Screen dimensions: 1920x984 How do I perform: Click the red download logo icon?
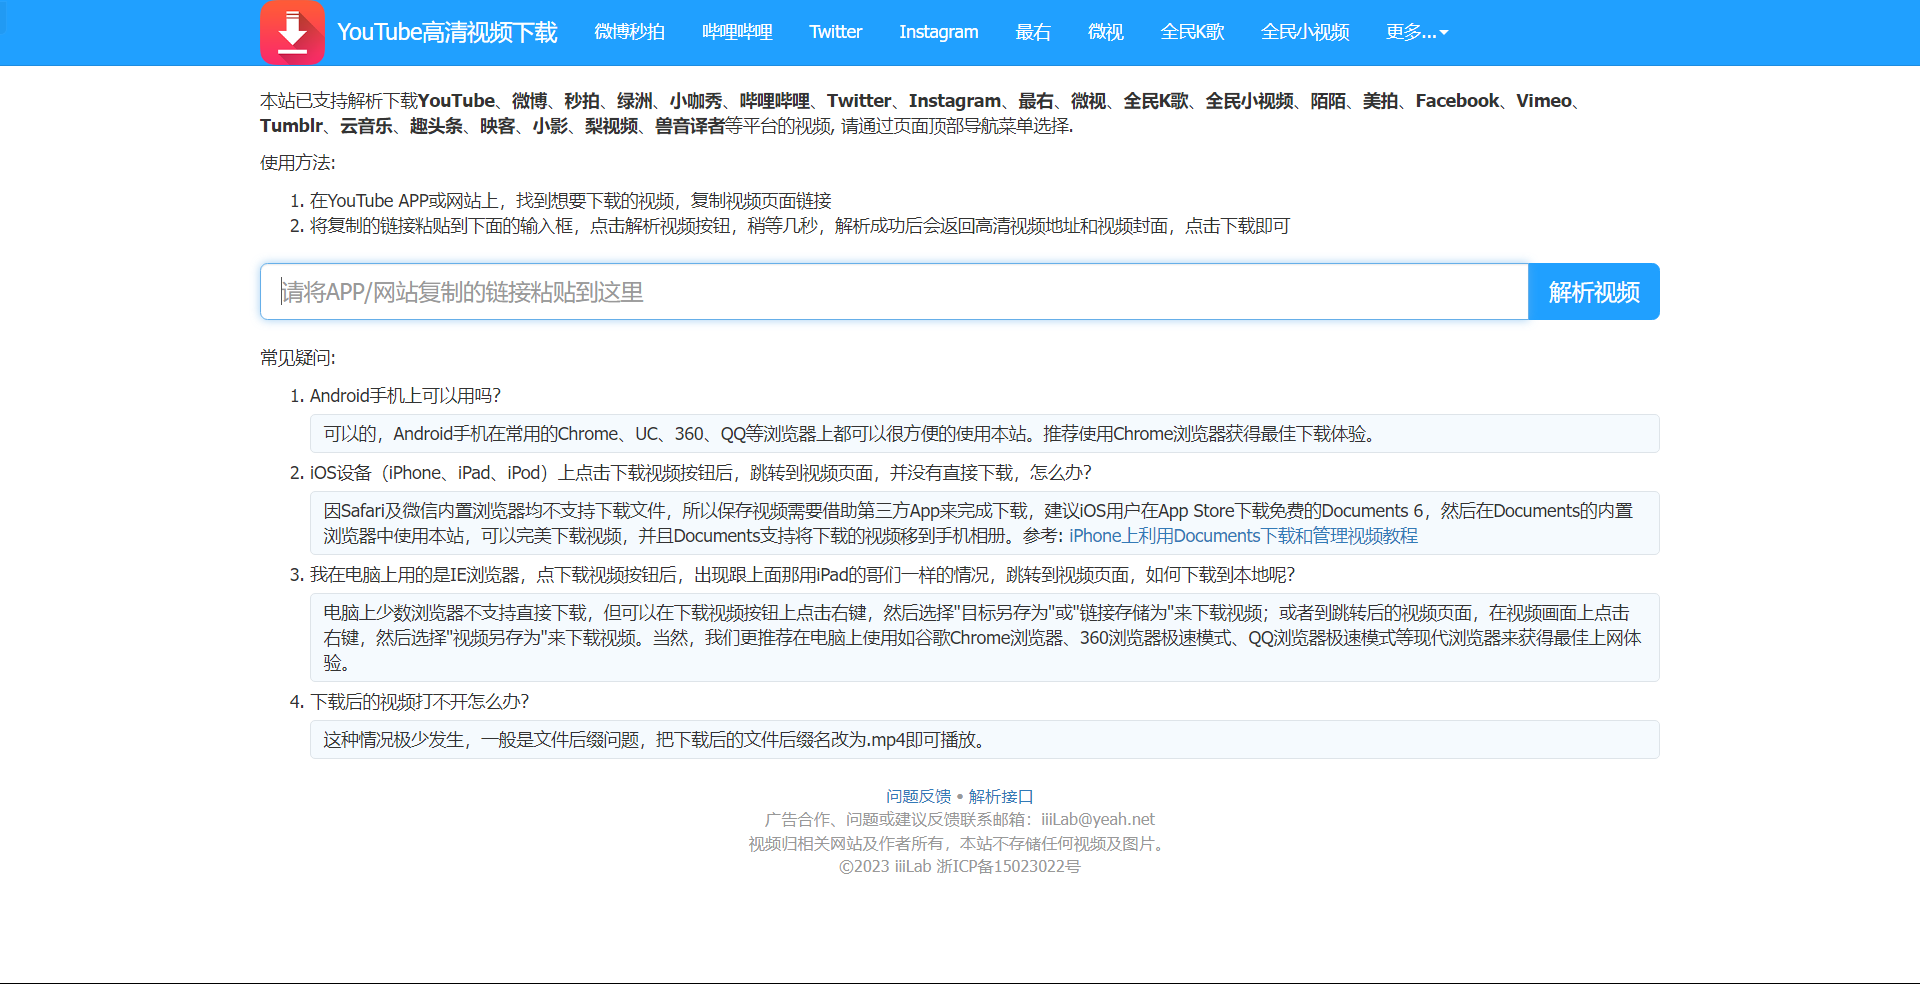tap(292, 33)
